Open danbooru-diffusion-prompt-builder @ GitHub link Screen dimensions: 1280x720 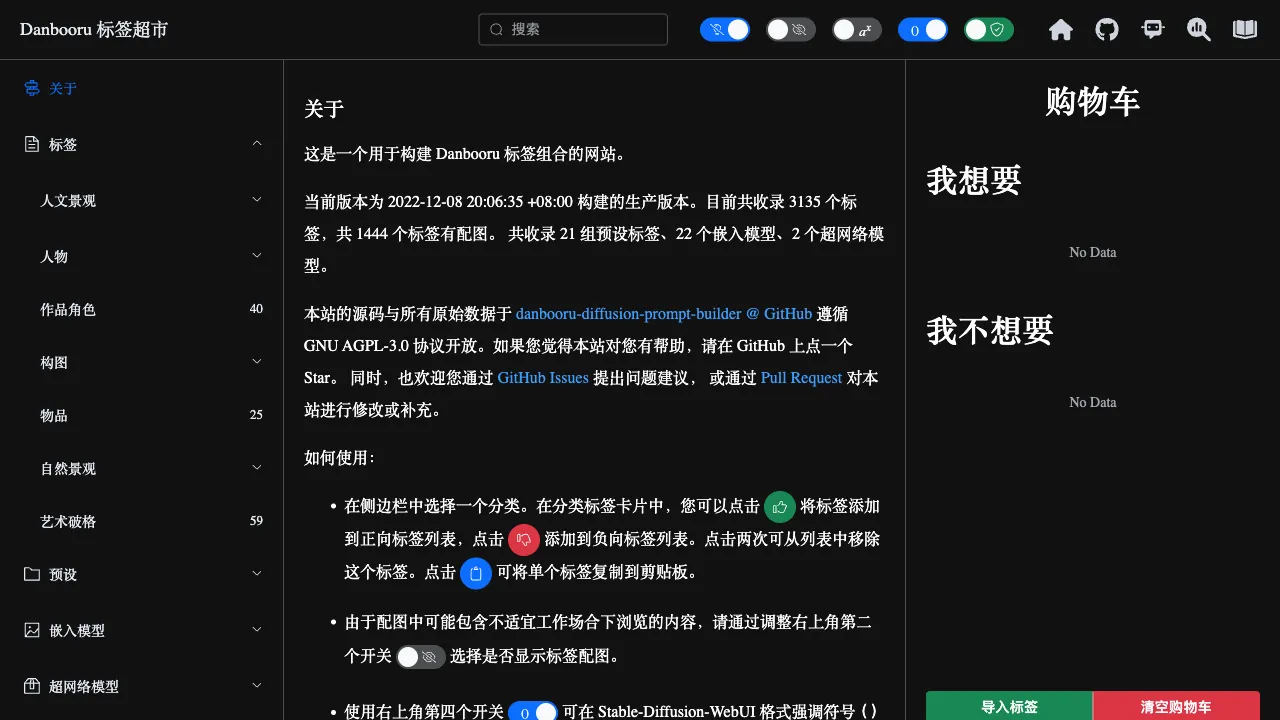pos(664,314)
